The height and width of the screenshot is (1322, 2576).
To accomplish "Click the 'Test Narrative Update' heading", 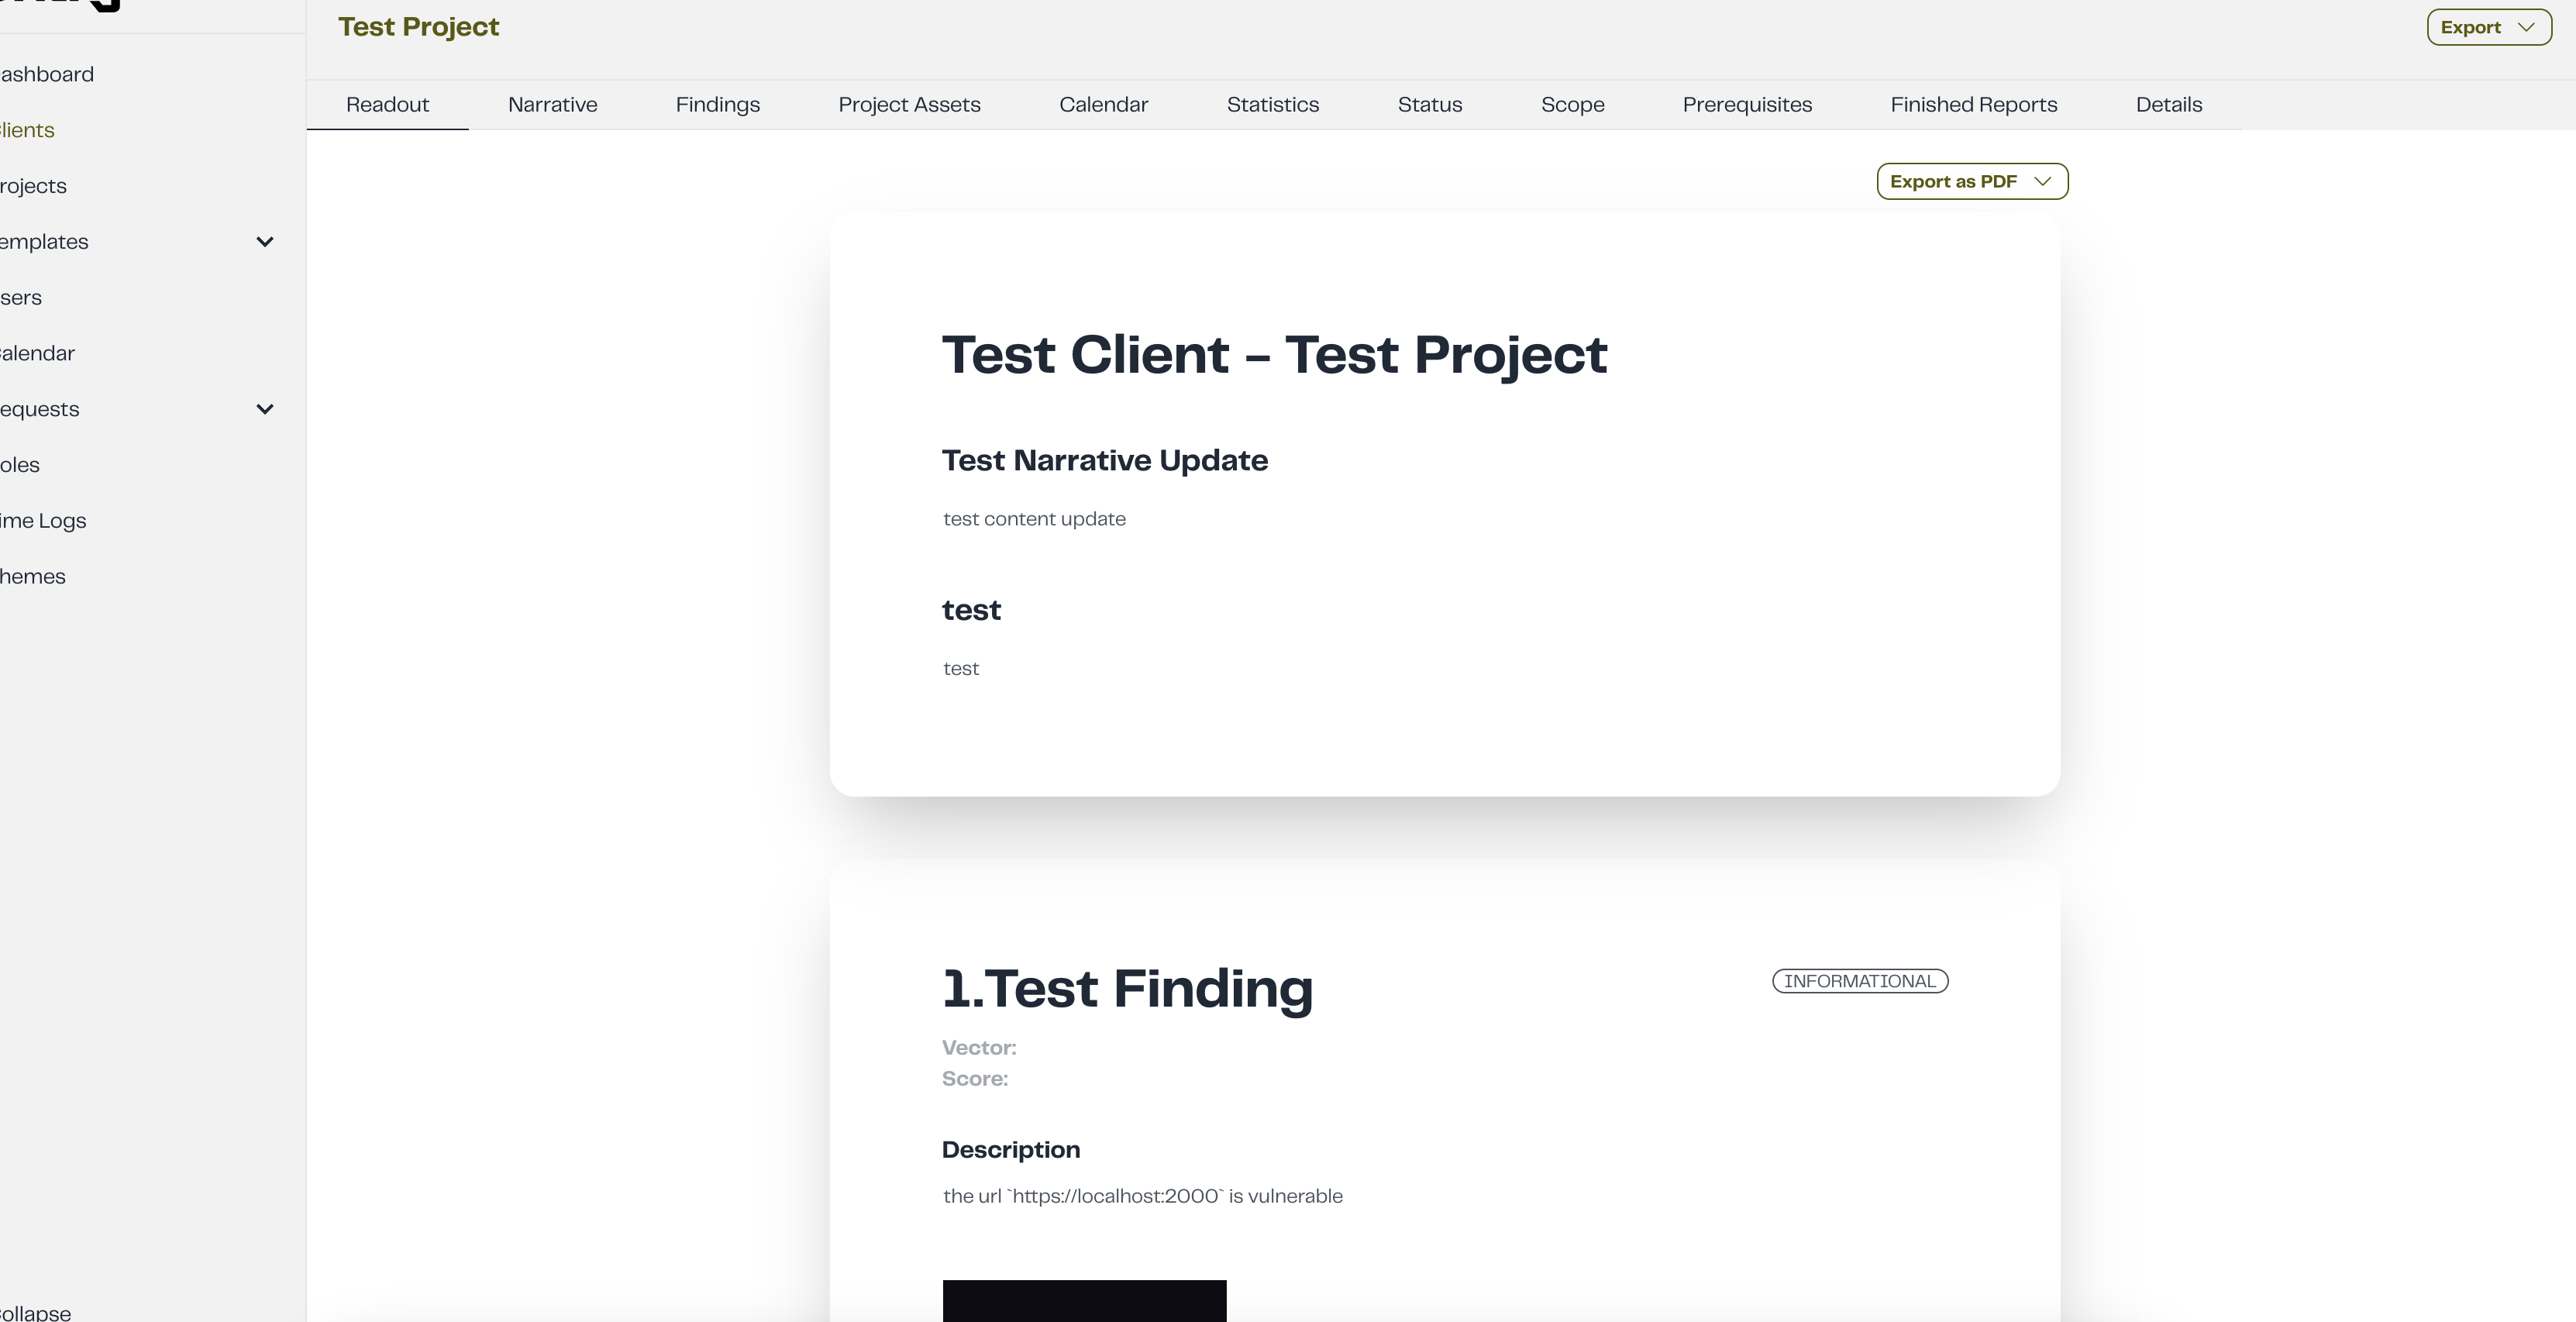I will click(1104, 460).
